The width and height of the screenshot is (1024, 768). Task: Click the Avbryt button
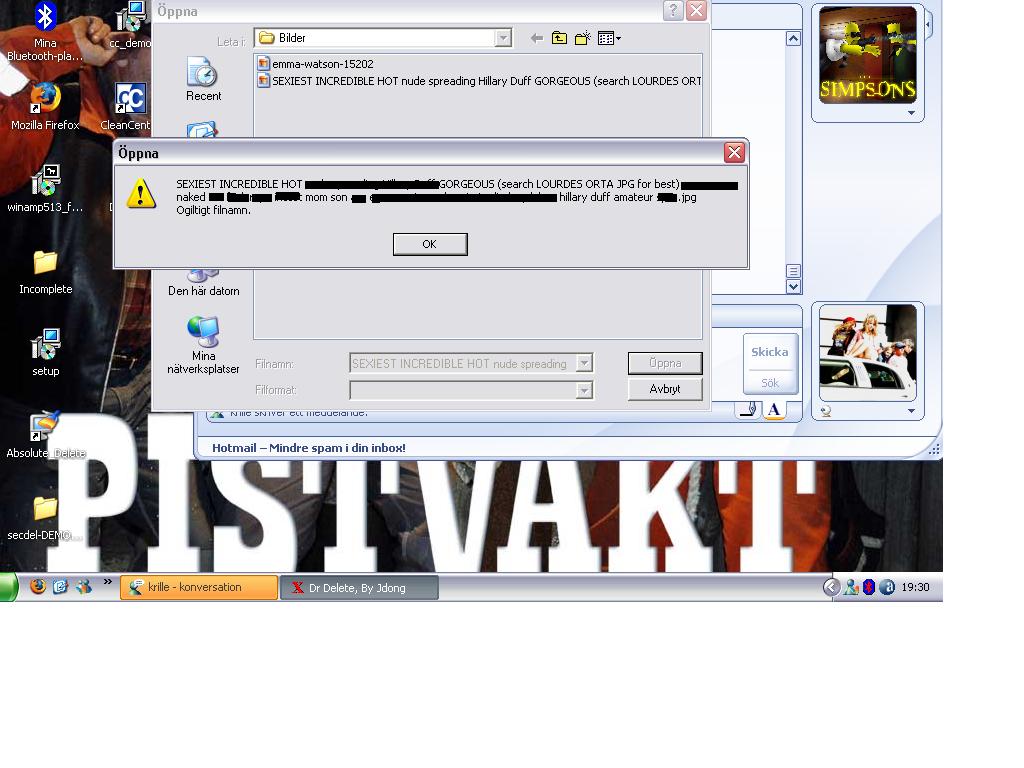click(665, 389)
